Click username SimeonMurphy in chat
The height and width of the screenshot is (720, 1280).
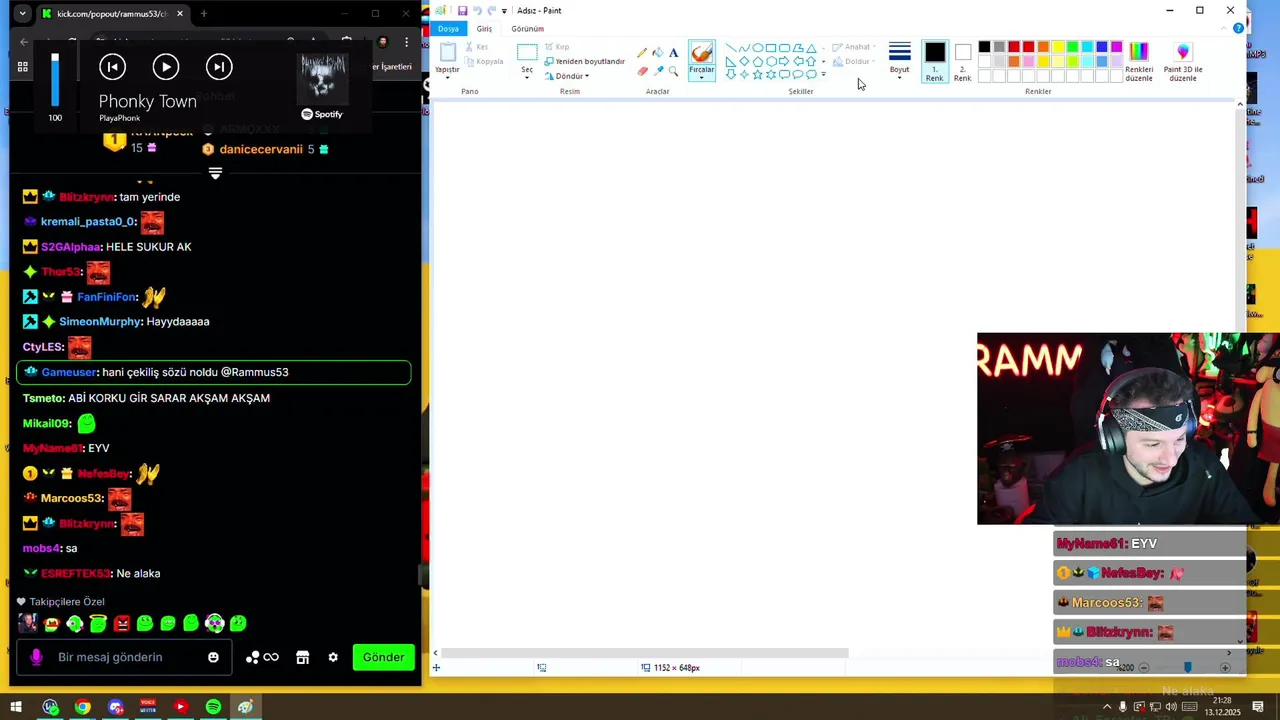click(x=100, y=322)
